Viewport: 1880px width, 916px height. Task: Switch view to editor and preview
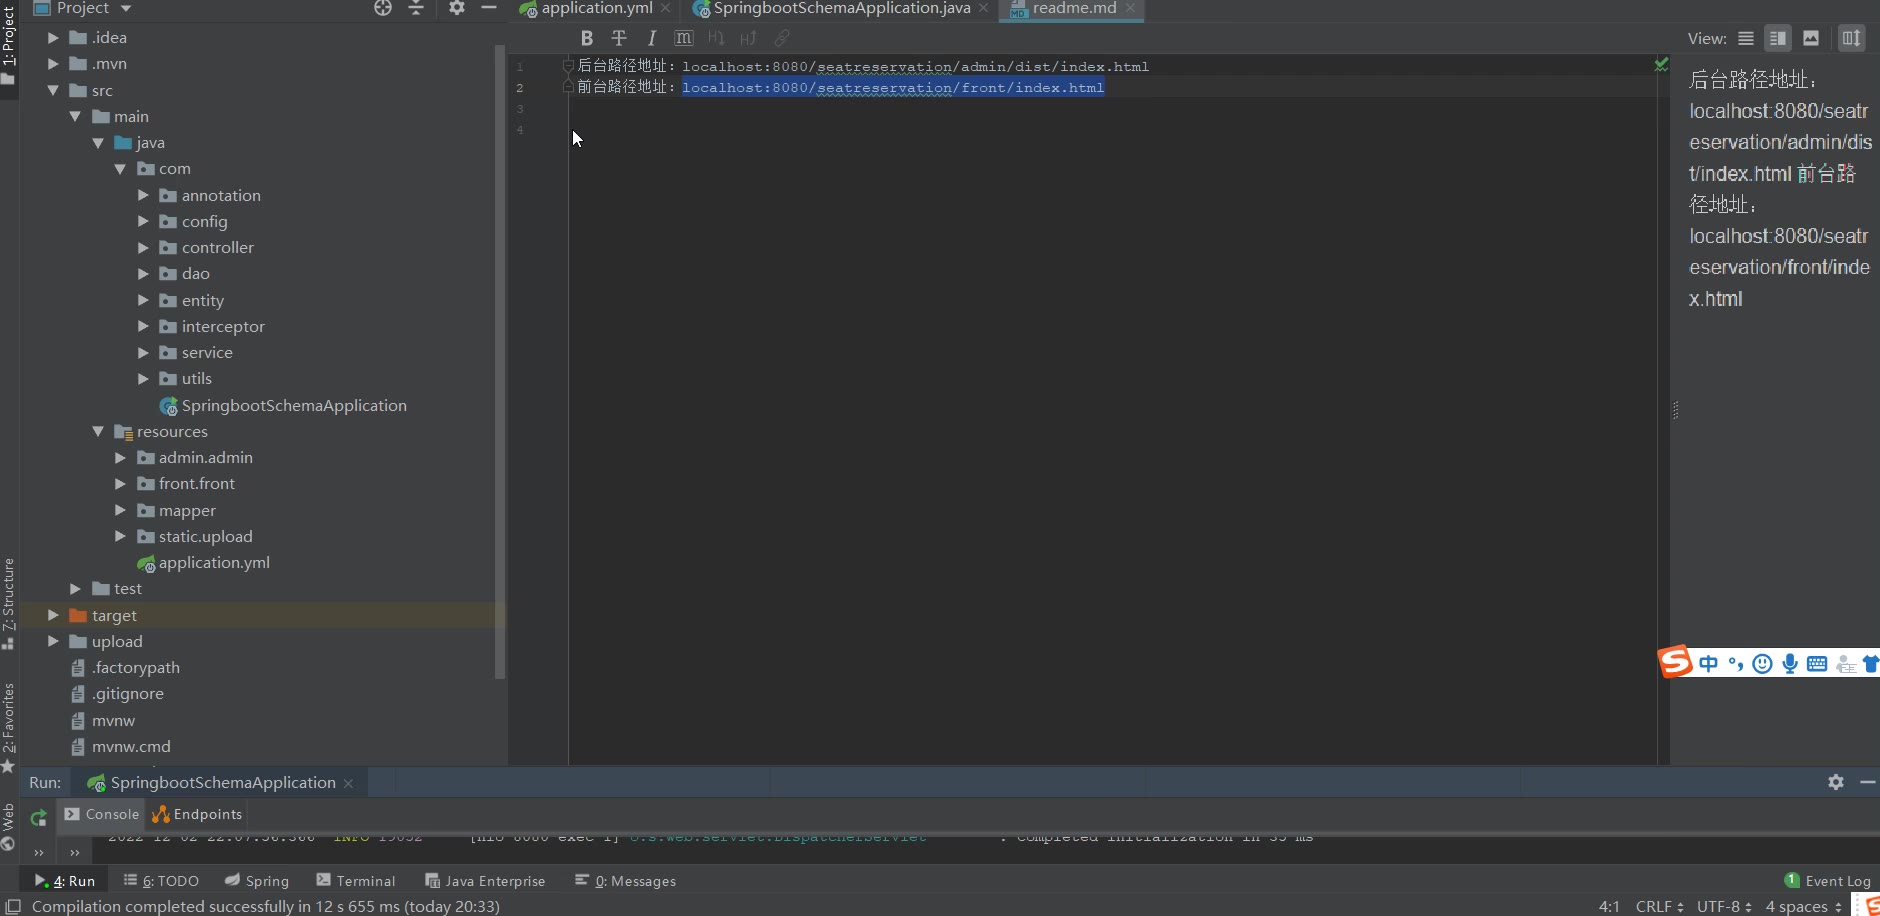click(1778, 38)
